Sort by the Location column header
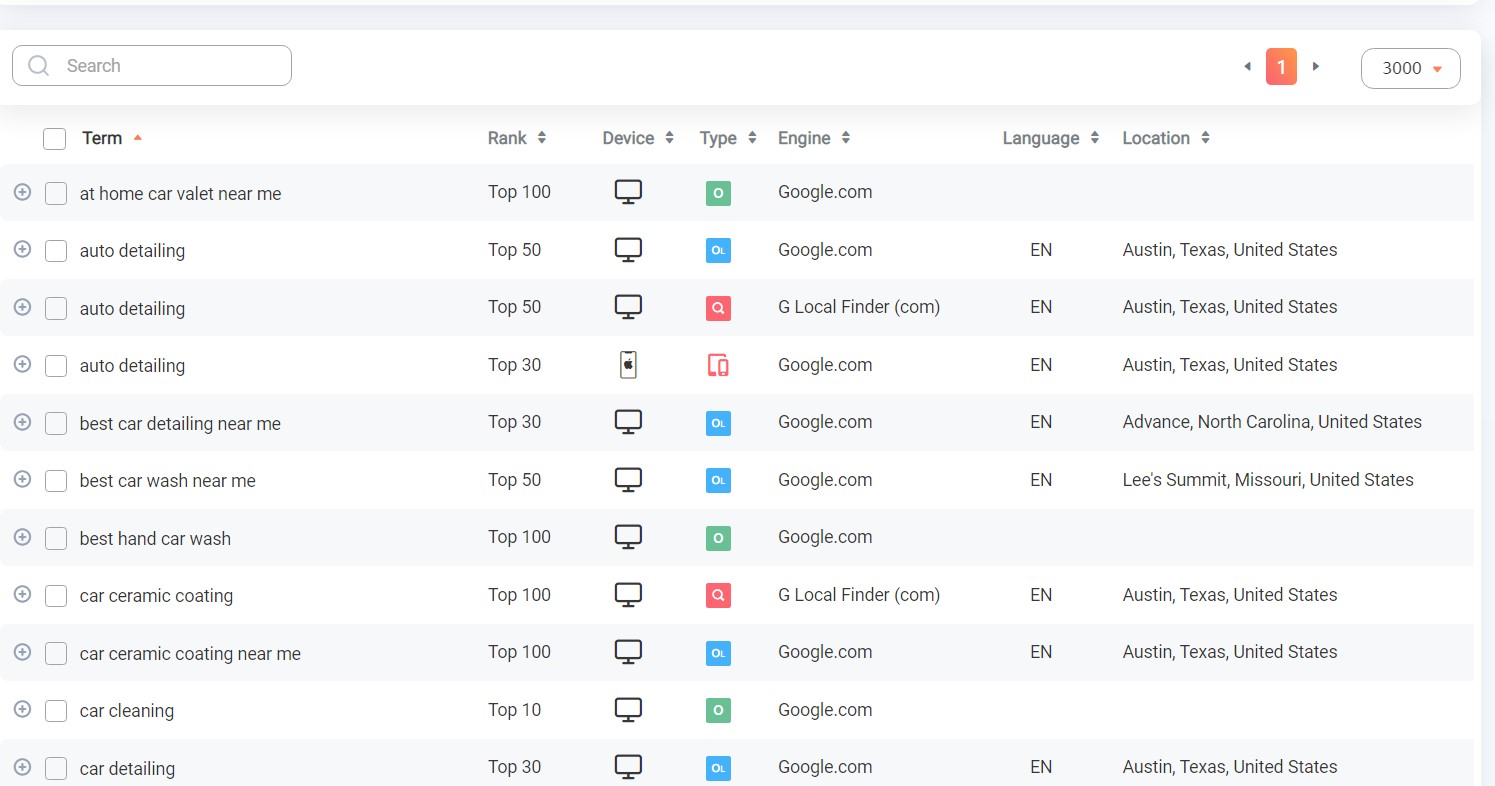The image size is (1495, 786). 1166,138
